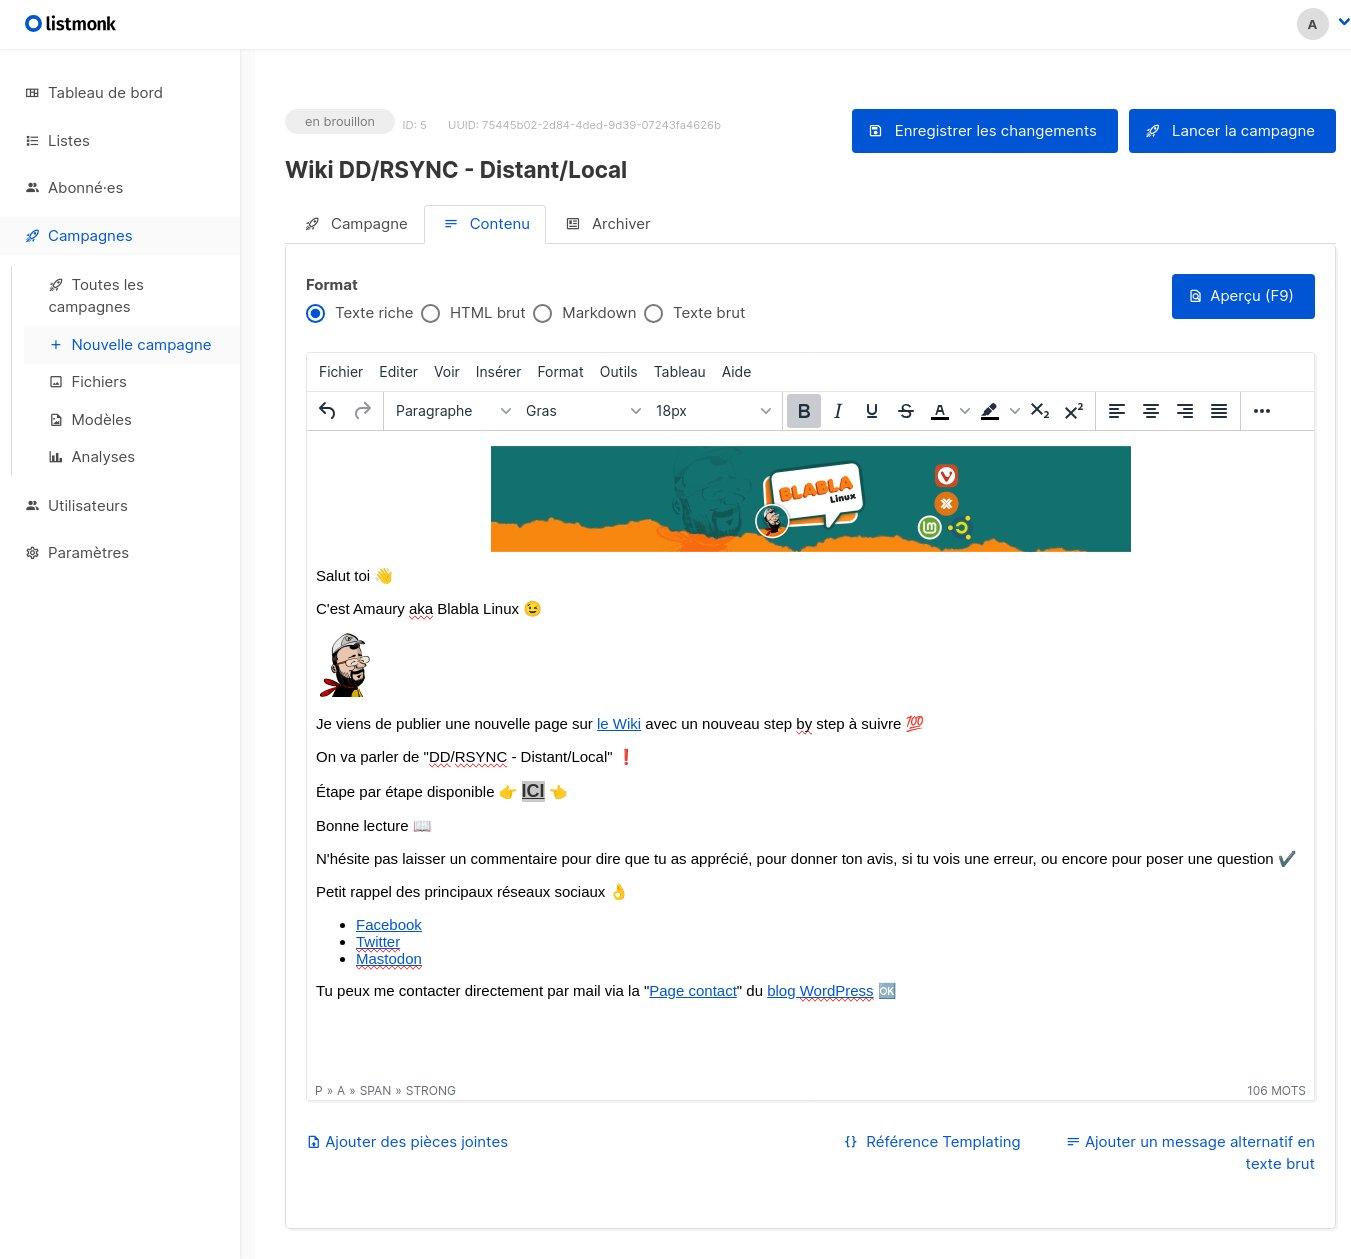Screen dimensions: 1351x1259
Task: Select the HTML brut format option
Action: (x=431, y=313)
